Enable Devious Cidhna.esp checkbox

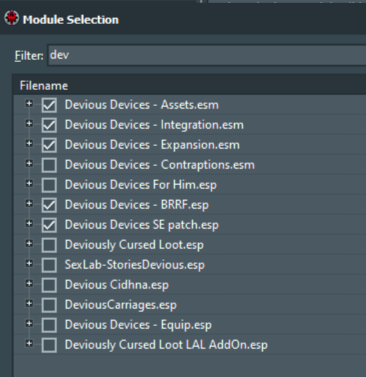point(49,285)
